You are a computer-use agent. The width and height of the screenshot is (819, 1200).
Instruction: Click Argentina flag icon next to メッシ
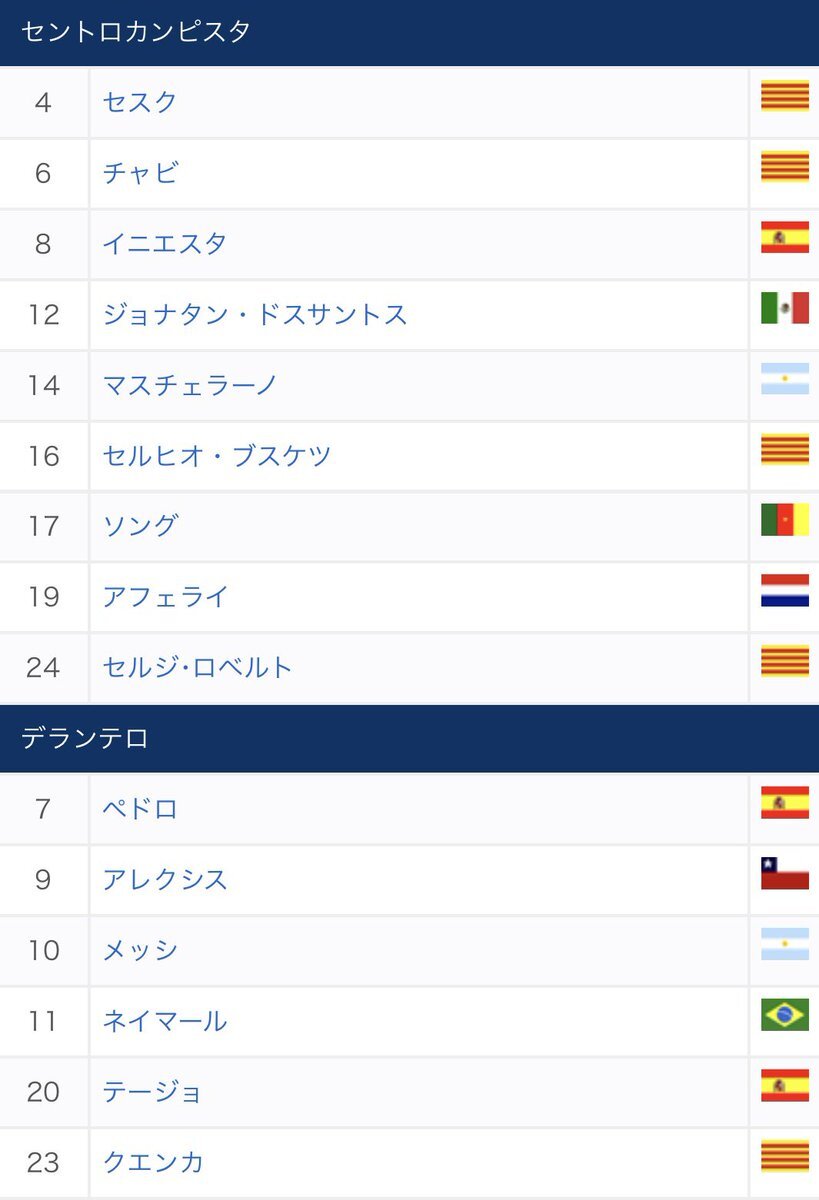pyautogui.click(x=785, y=944)
